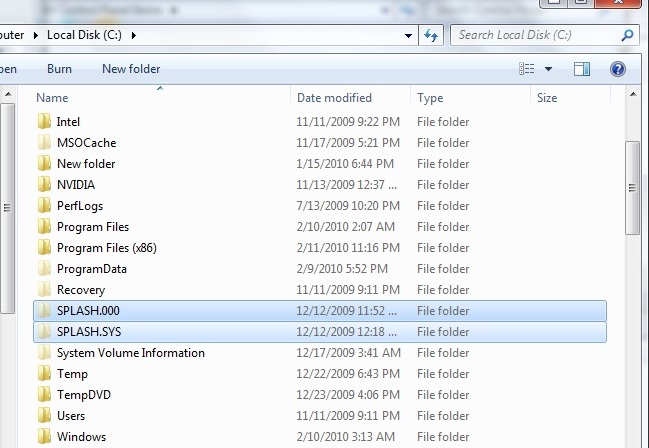
Task: Click the SPLASH.SYS folder icon
Action: point(44,332)
